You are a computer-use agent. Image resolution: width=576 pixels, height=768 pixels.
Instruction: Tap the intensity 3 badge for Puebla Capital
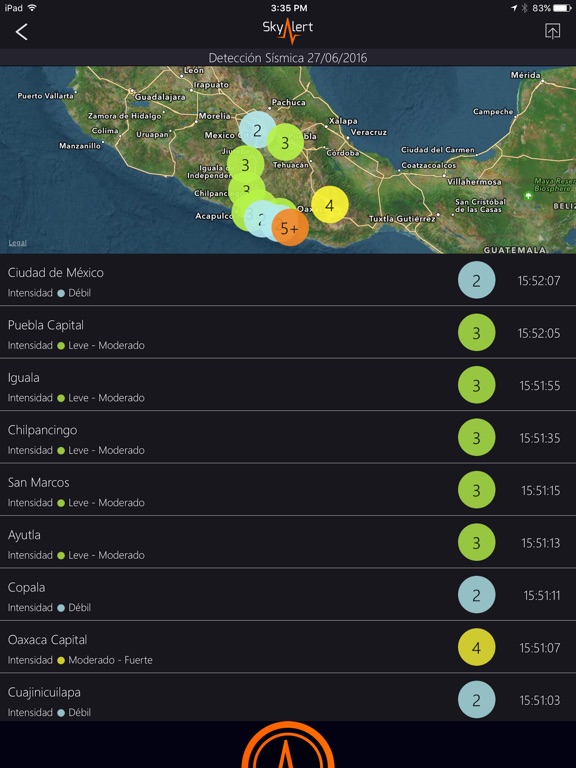[476, 333]
